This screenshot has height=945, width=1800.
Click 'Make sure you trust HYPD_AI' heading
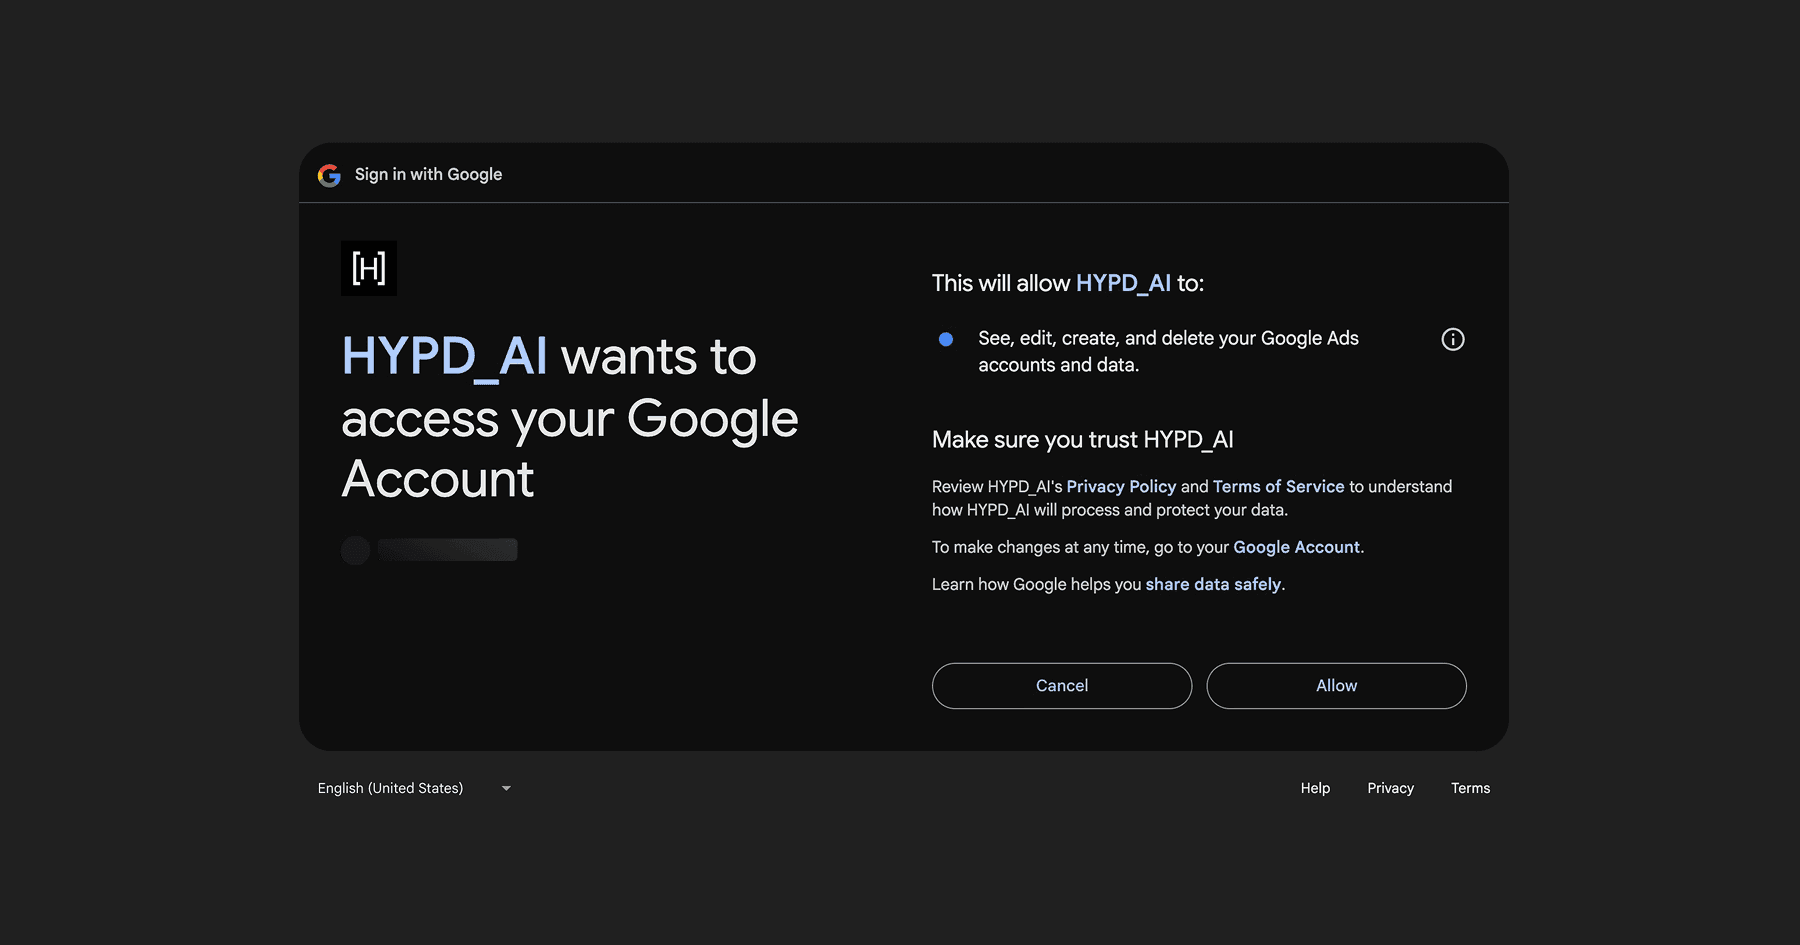[x=1082, y=440]
